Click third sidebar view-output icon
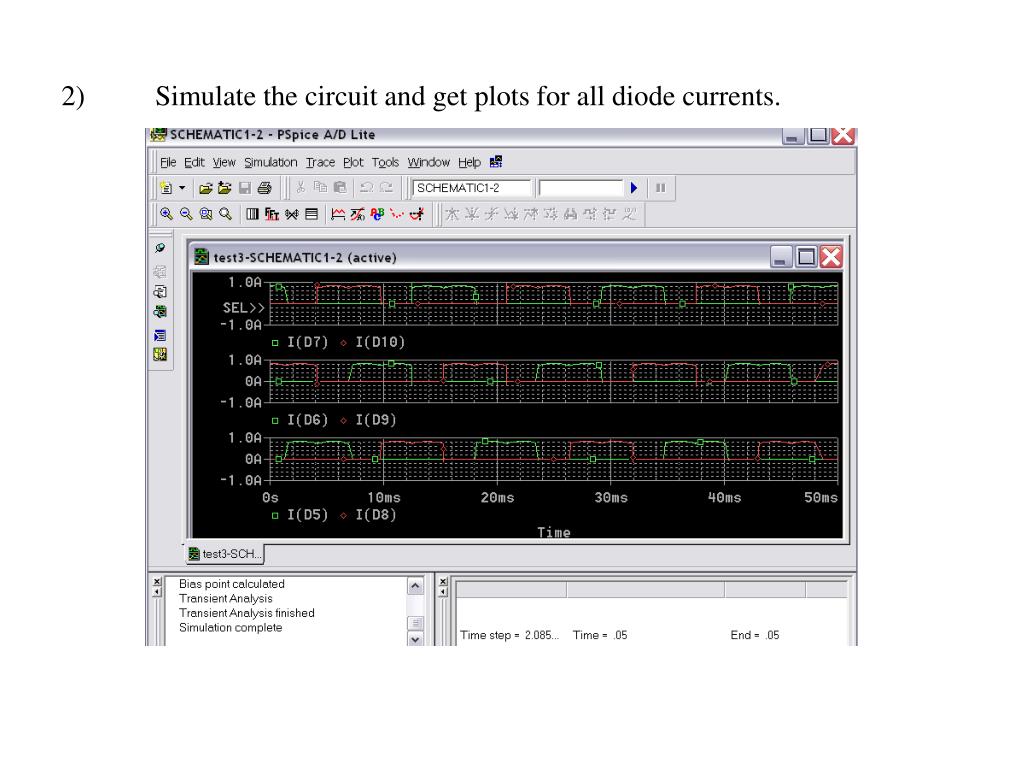Viewport: 1024px width, 768px height. 160,291
